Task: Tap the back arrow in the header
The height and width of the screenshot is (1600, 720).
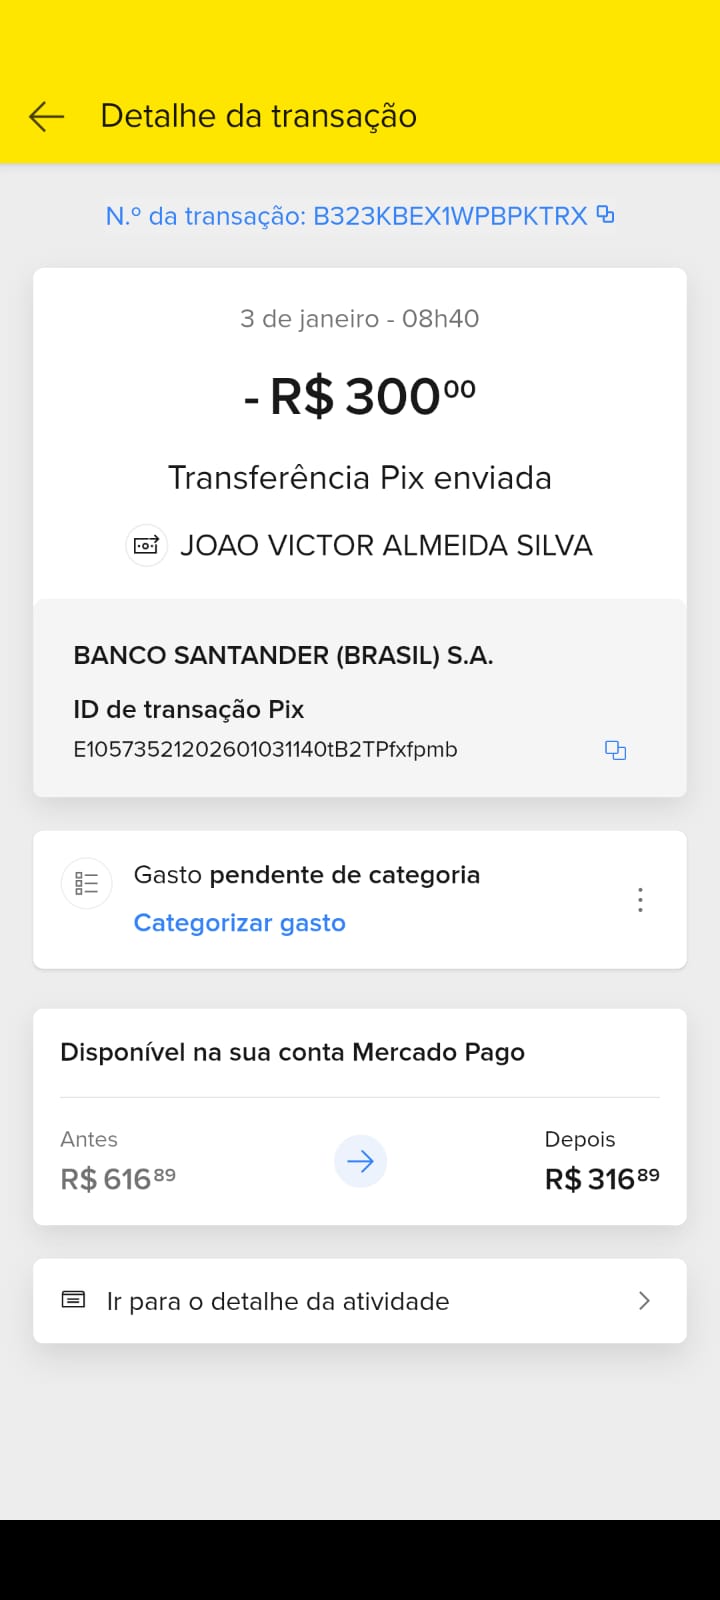Action: click(46, 117)
